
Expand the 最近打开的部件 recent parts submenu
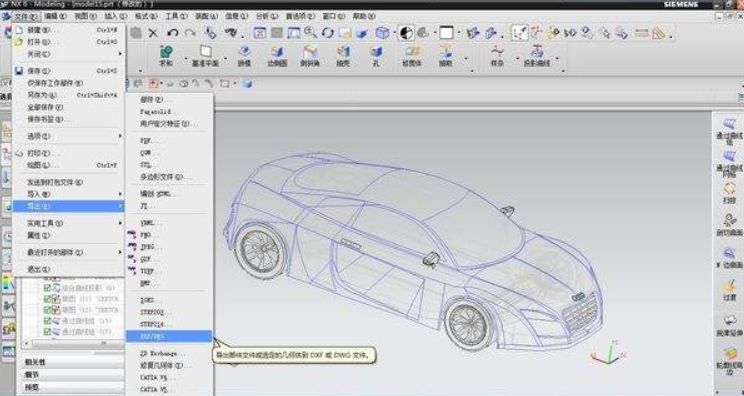(x=69, y=252)
